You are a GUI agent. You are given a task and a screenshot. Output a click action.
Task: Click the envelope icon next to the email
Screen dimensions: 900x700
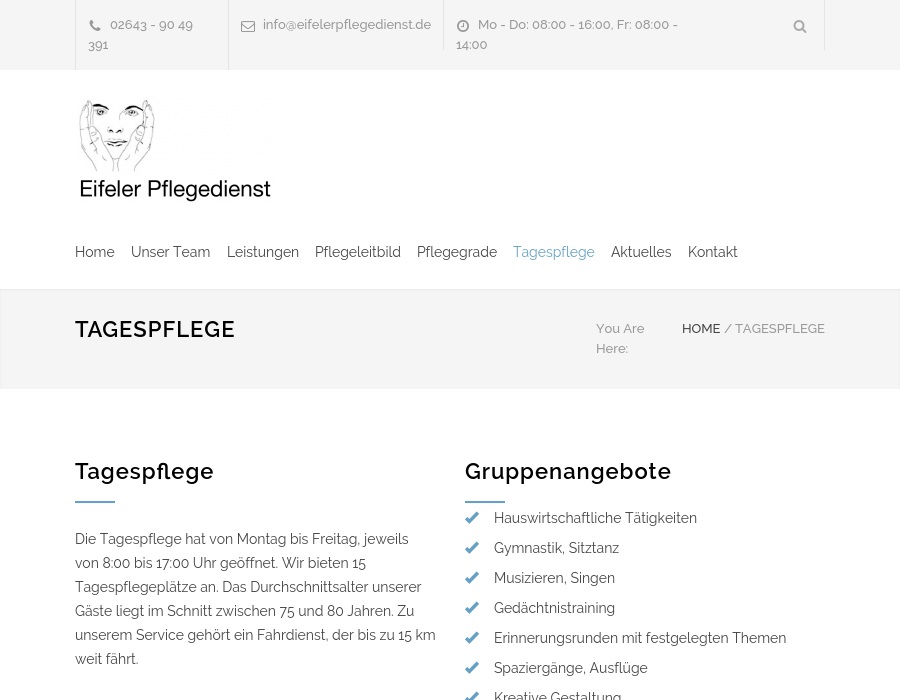(249, 26)
